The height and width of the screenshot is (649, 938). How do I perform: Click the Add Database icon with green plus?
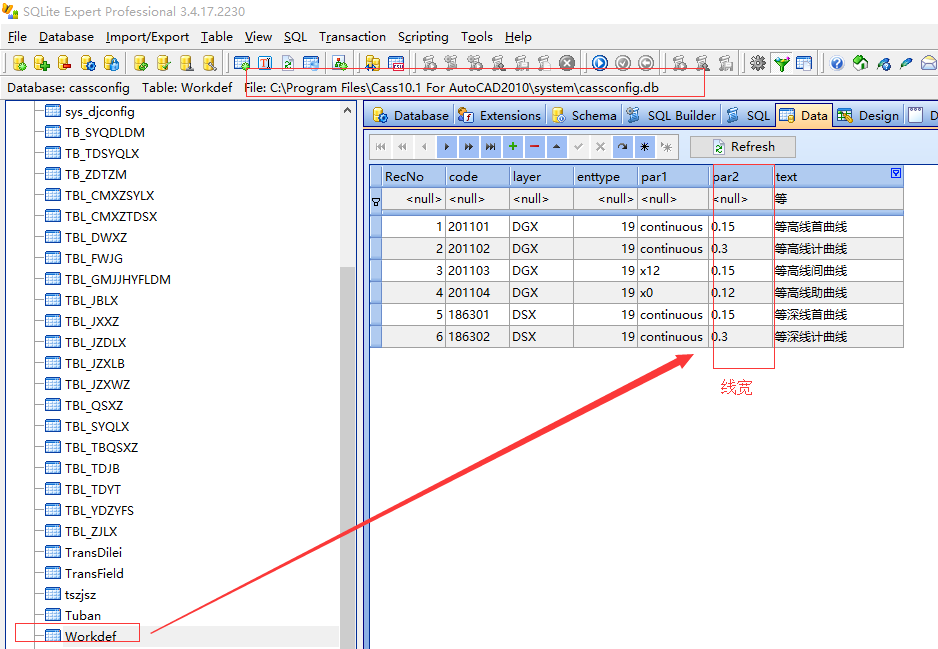(41, 63)
